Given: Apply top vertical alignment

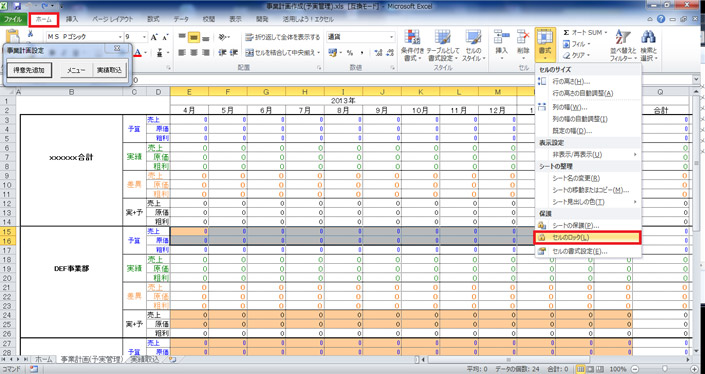Looking at the screenshot, I should [182, 37].
